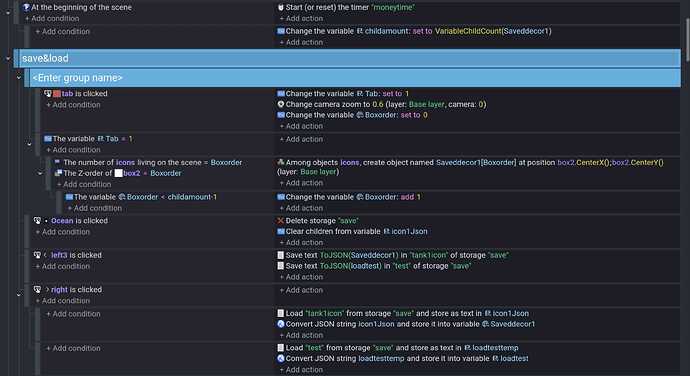This screenshot has width=690, height=376.
Task: Add a condition under 'Boxorder < childamount-1'
Action: (95, 208)
